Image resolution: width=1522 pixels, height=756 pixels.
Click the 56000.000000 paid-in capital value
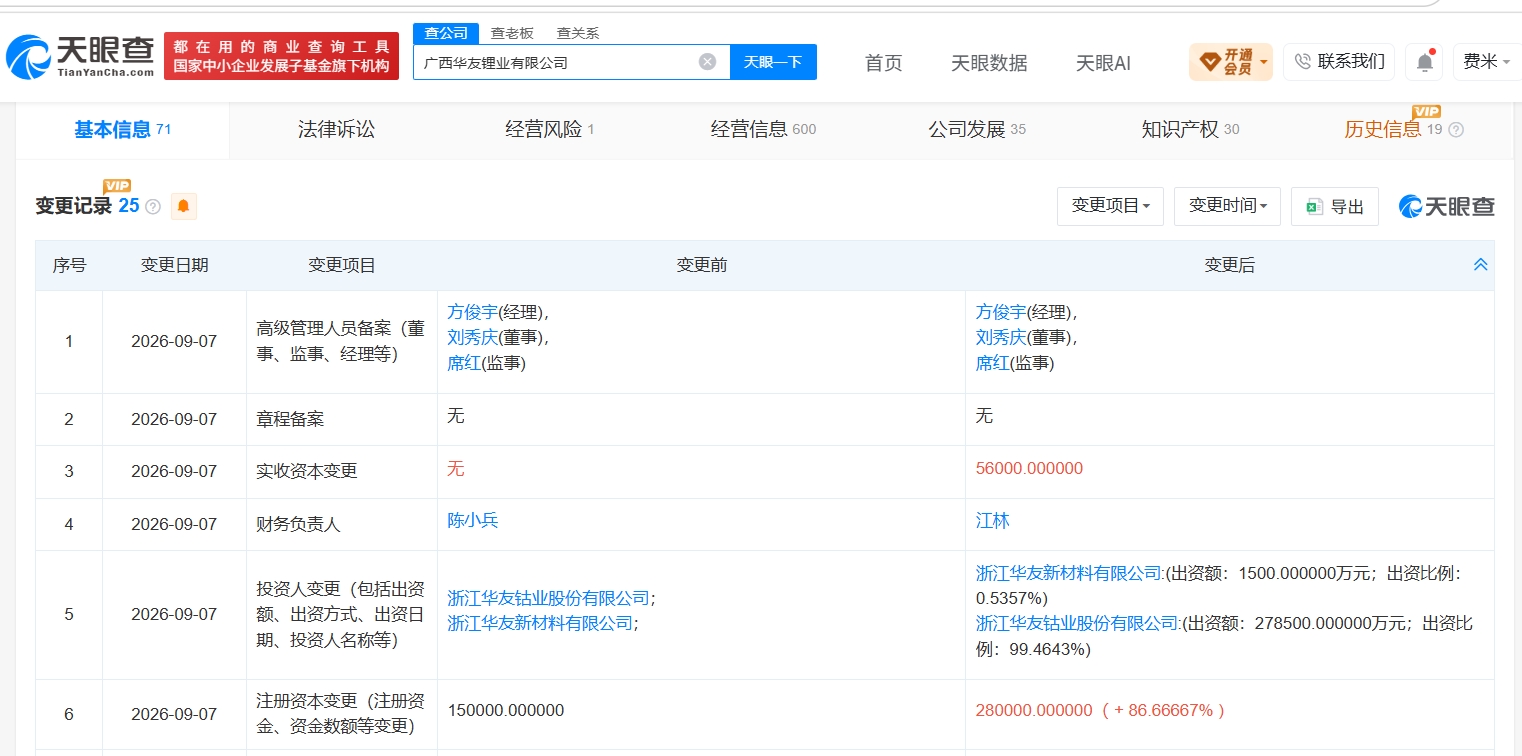(x=1029, y=469)
